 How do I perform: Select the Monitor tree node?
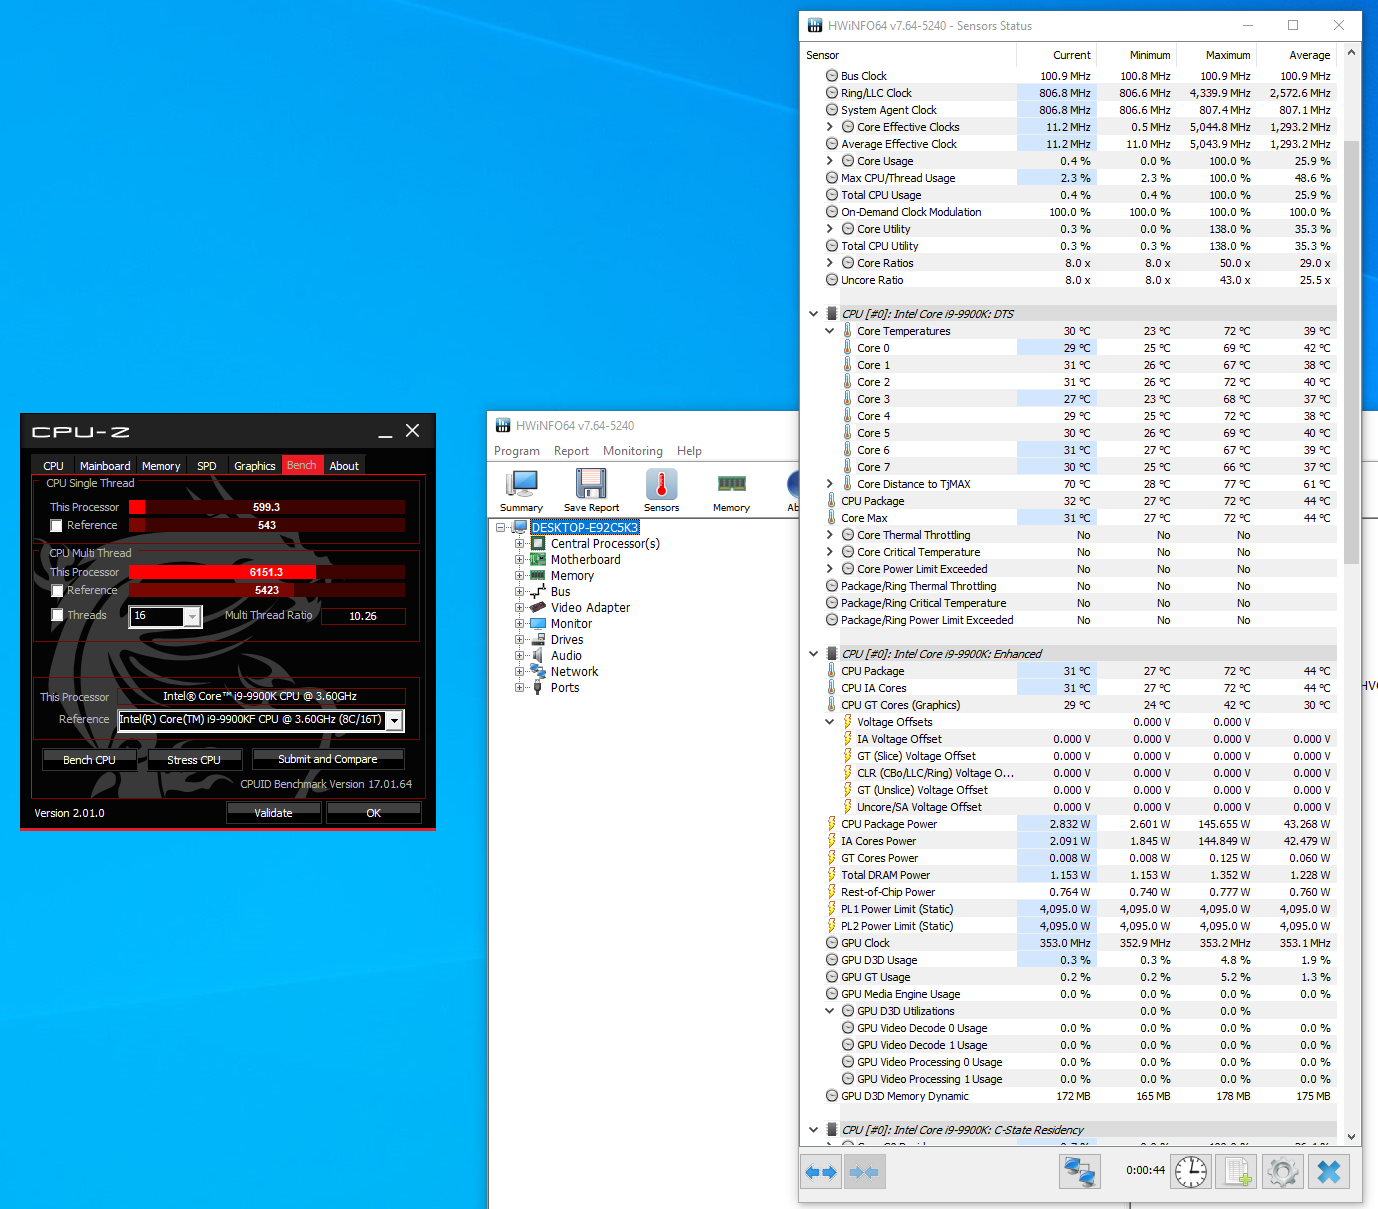click(571, 624)
